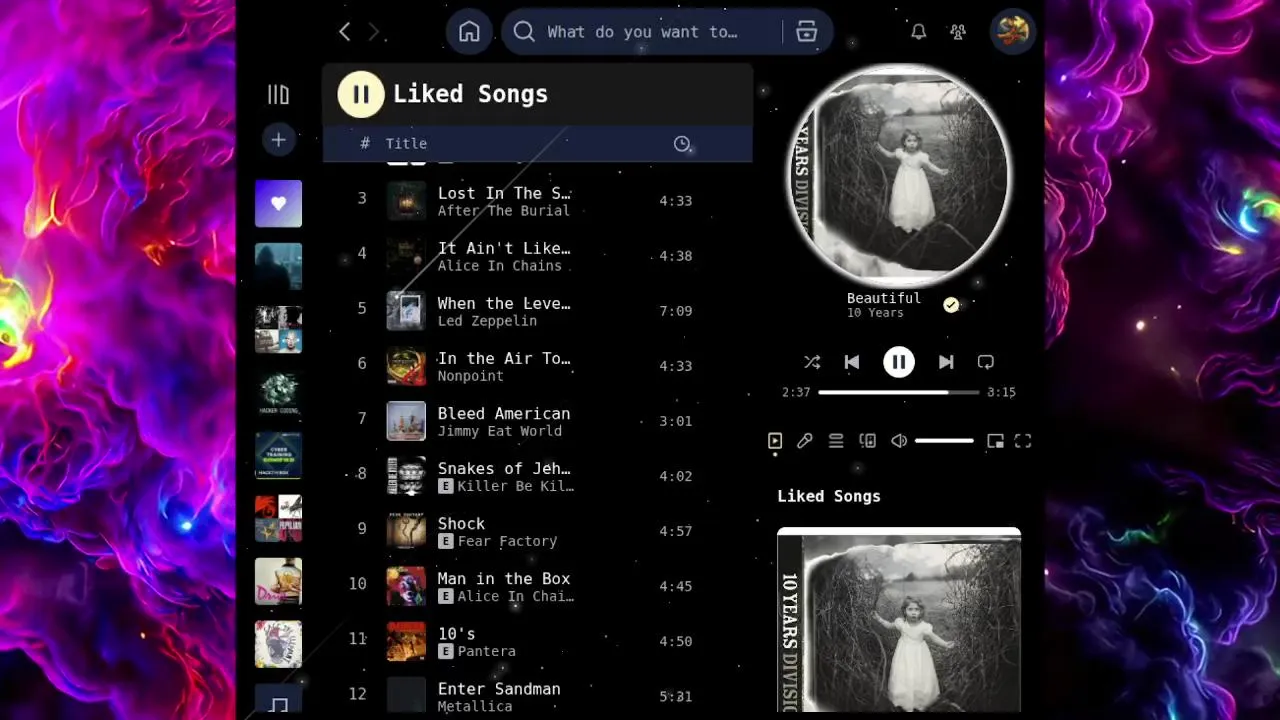Go back with the left arrow
Image resolution: width=1280 pixels, height=720 pixels.
click(x=345, y=32)
